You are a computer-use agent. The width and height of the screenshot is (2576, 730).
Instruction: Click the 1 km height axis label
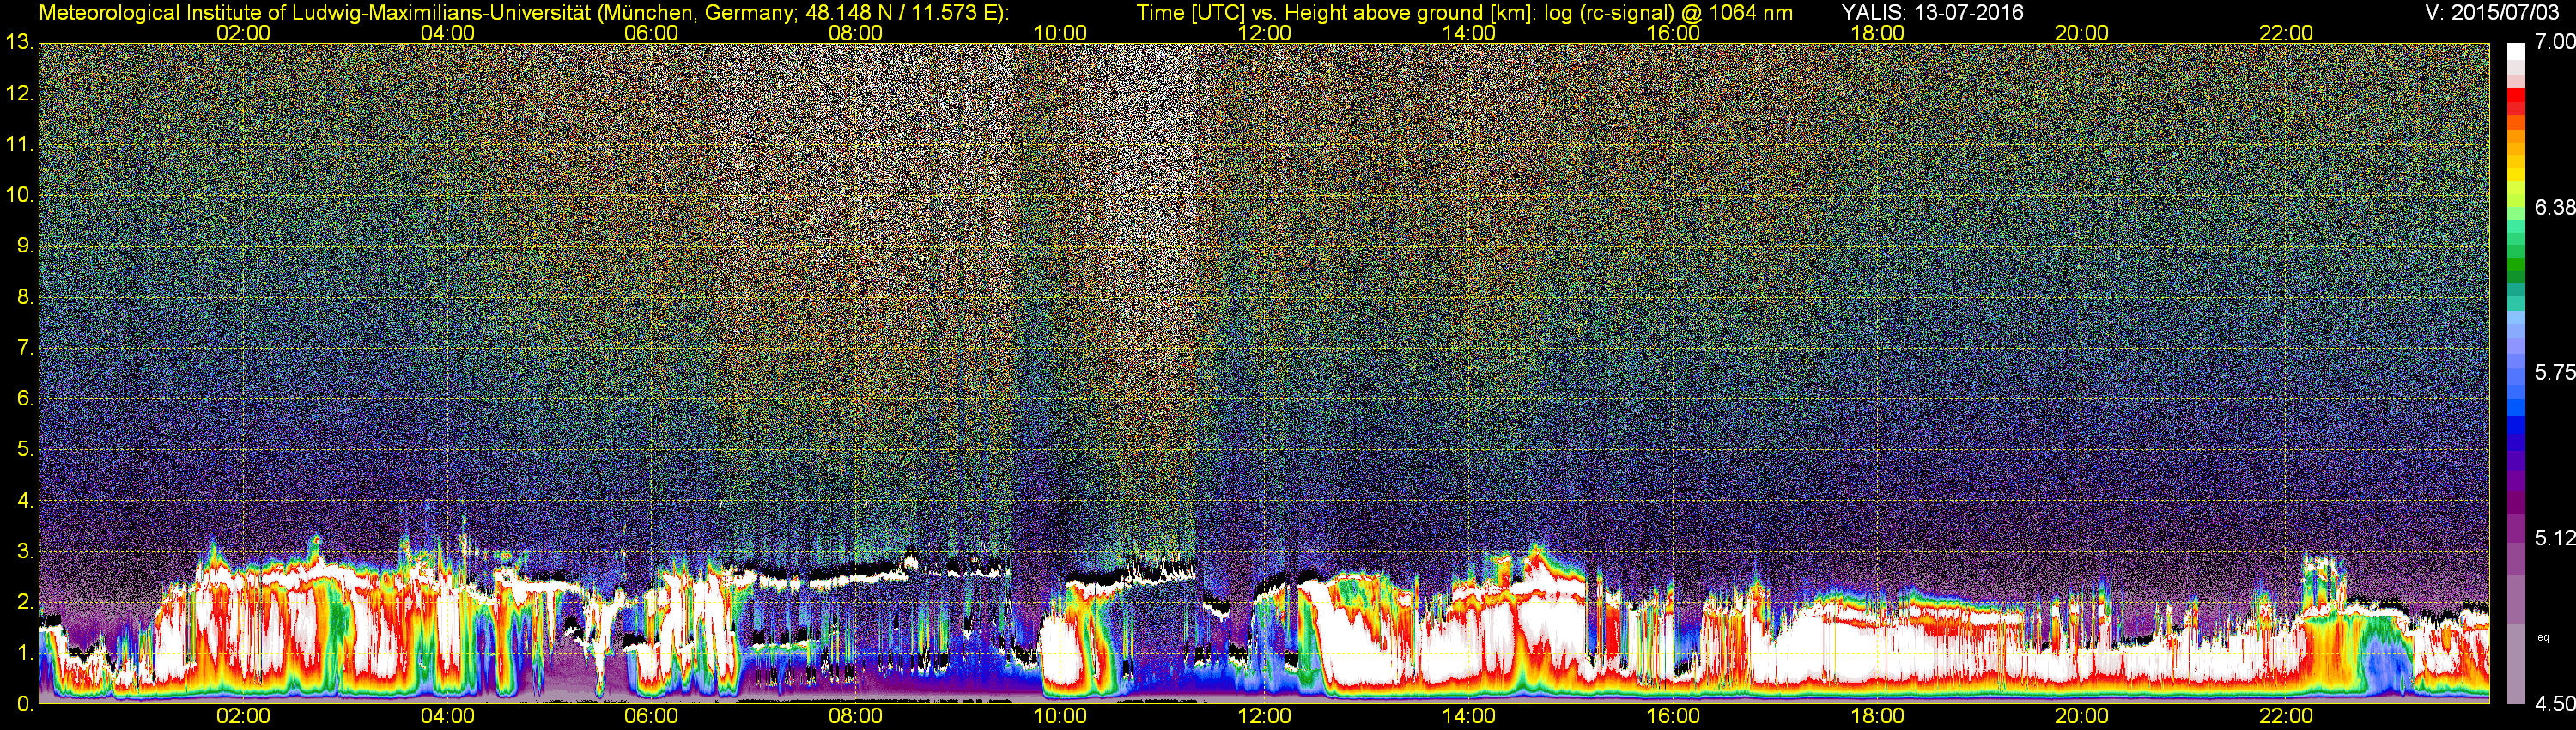[x=25, y=653]
